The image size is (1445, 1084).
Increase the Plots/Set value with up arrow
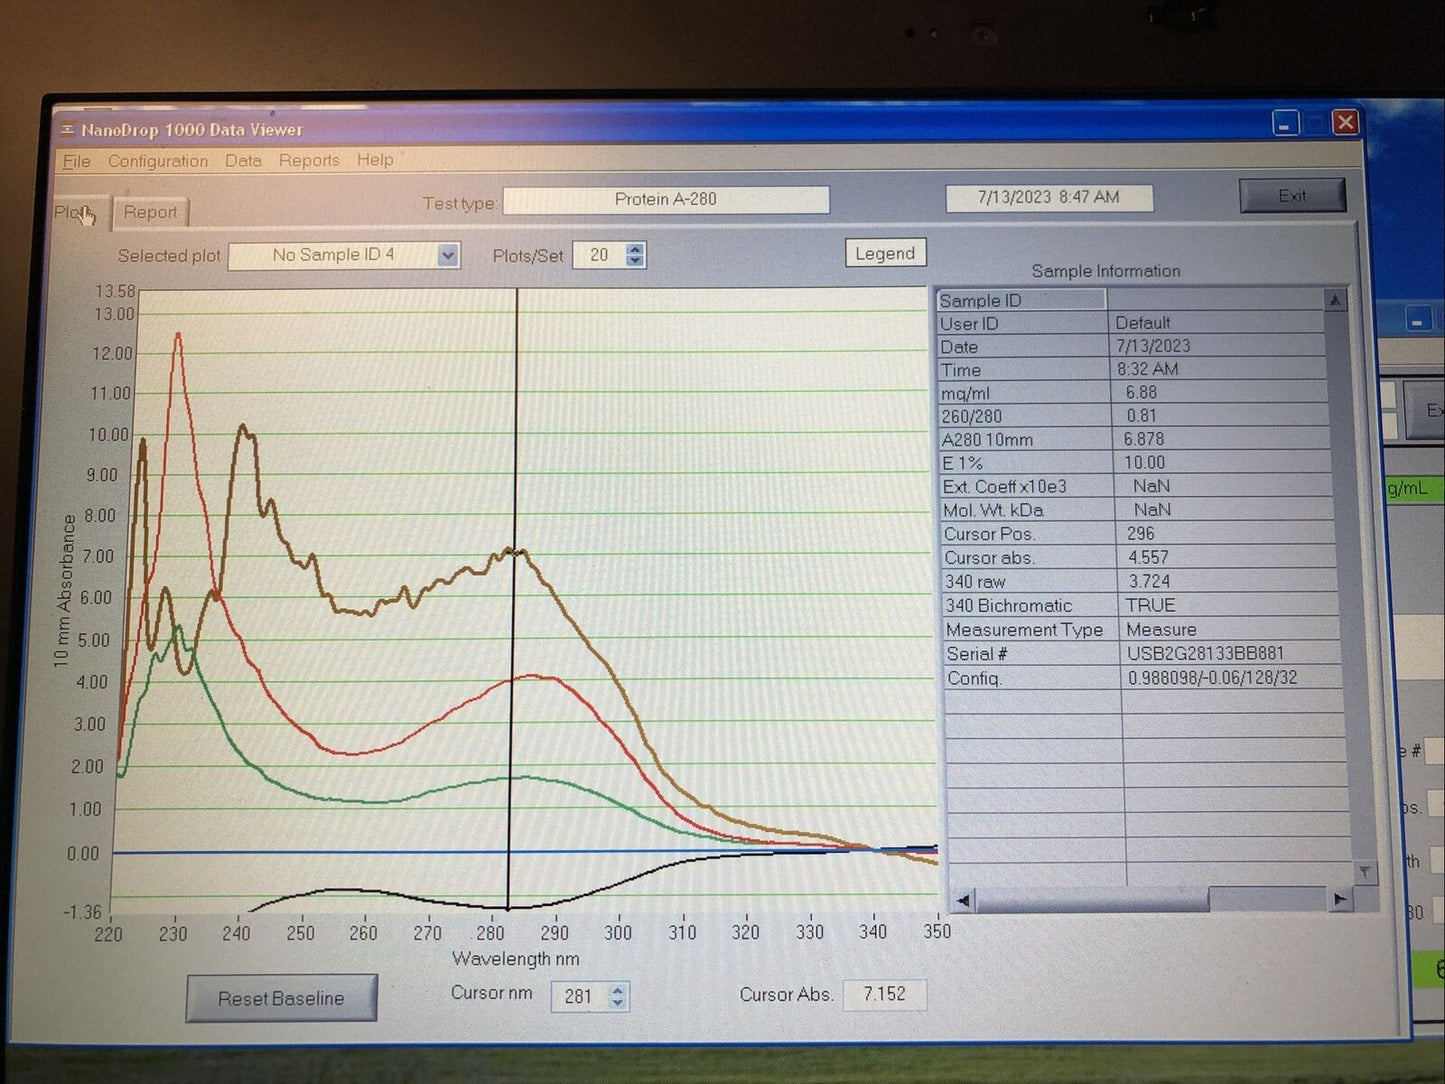[x=635, y=249]
